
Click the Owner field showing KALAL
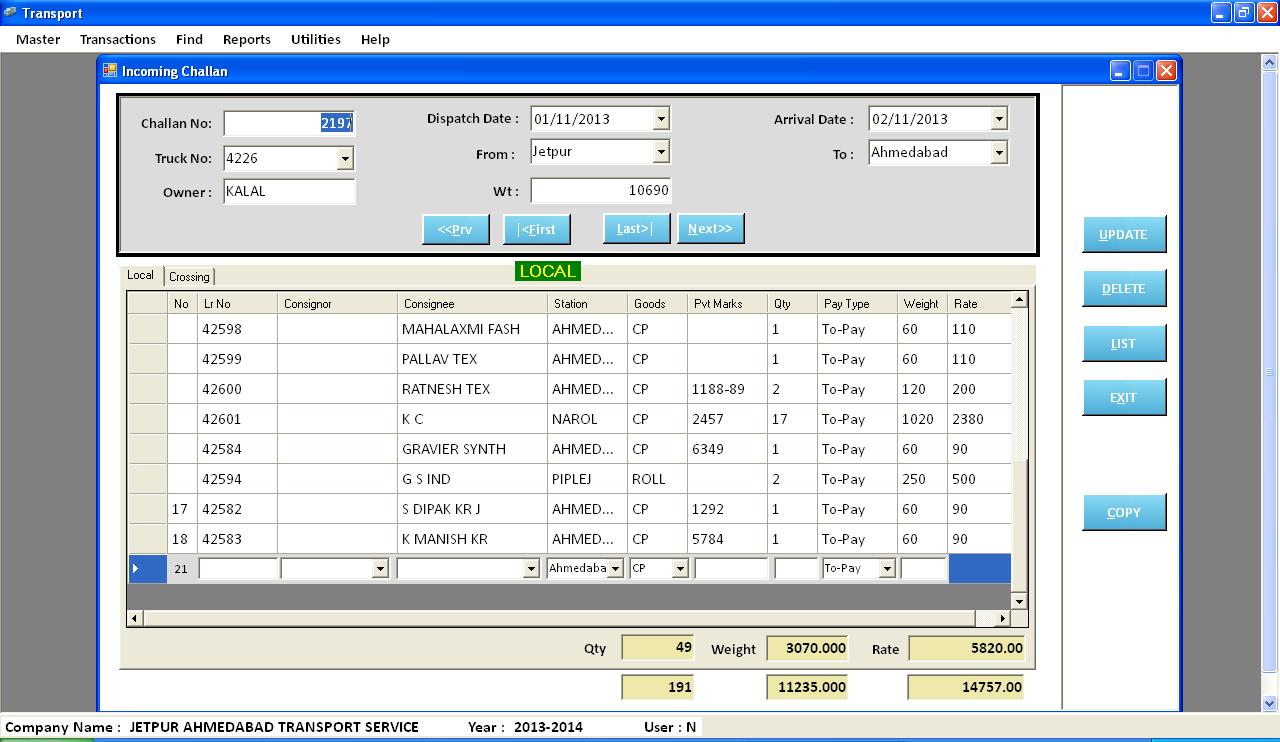[x=289, y=191]
